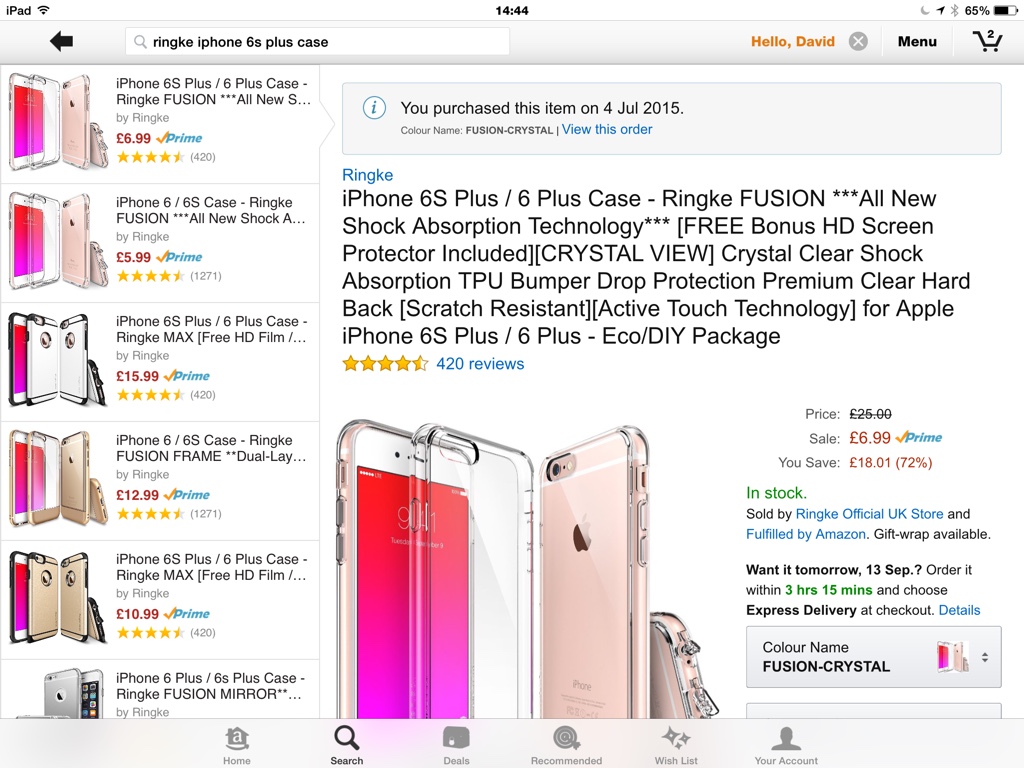Image resolution: width=1024 pixels, height=768 pixels.
Task: Open the 420 reviews link
Action: [480, 364]
